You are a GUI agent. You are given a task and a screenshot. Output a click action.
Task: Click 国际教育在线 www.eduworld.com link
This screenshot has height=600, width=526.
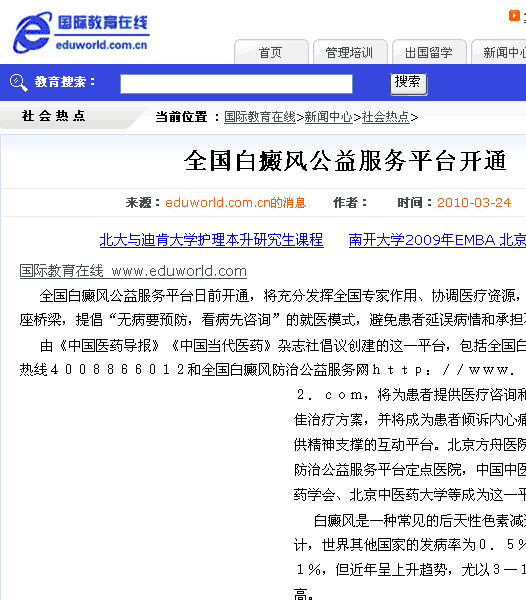click(133, 271)
